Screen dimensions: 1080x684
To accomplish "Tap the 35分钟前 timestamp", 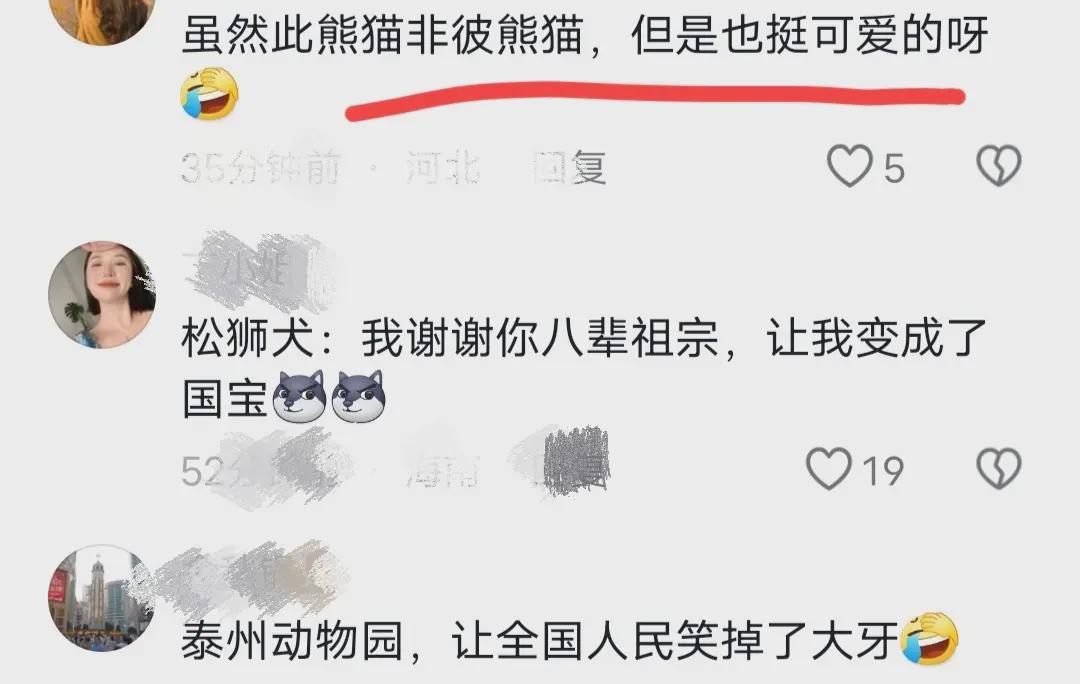I will click(x=260, y=167).
